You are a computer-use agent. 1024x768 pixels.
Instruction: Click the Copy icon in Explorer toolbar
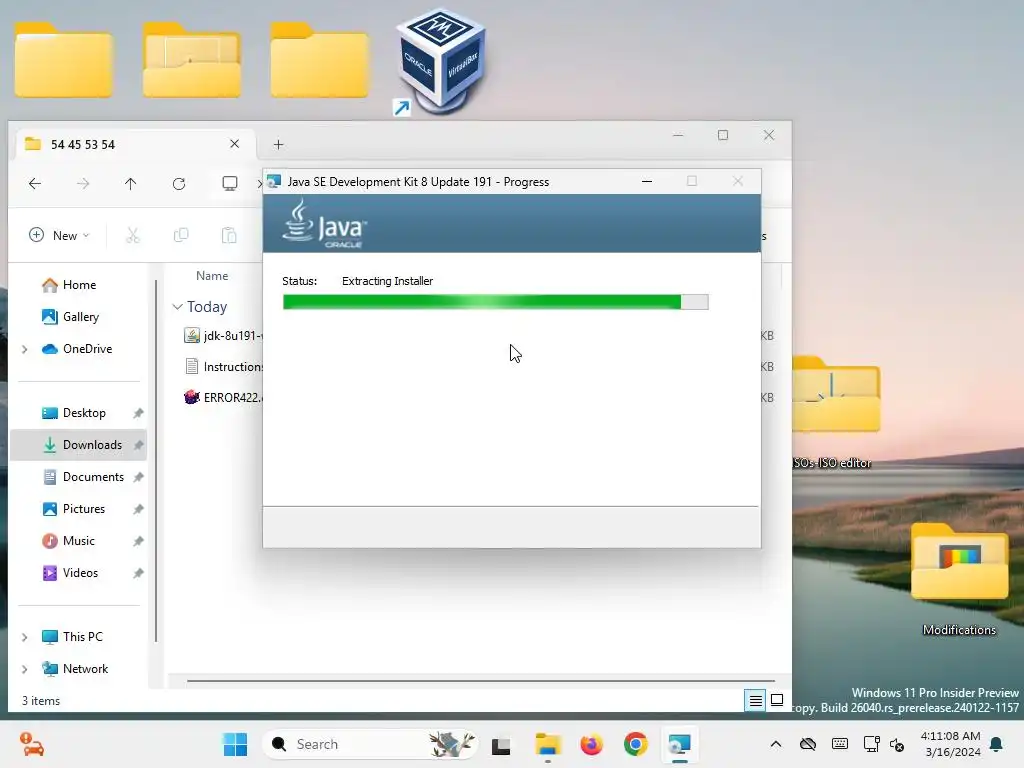pos(181,235)
